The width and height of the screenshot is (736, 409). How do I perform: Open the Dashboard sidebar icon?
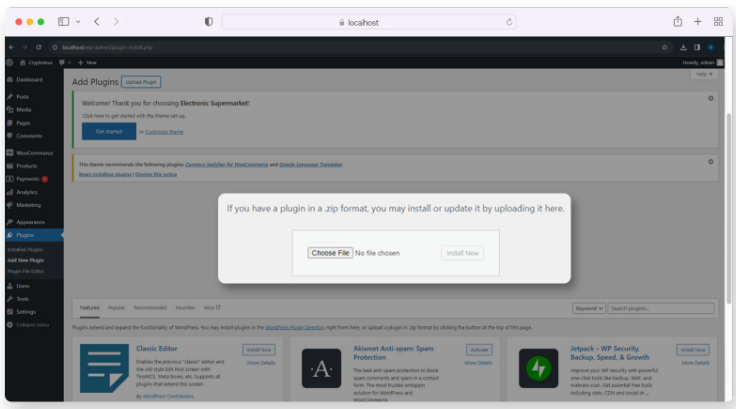coord(9,79)
